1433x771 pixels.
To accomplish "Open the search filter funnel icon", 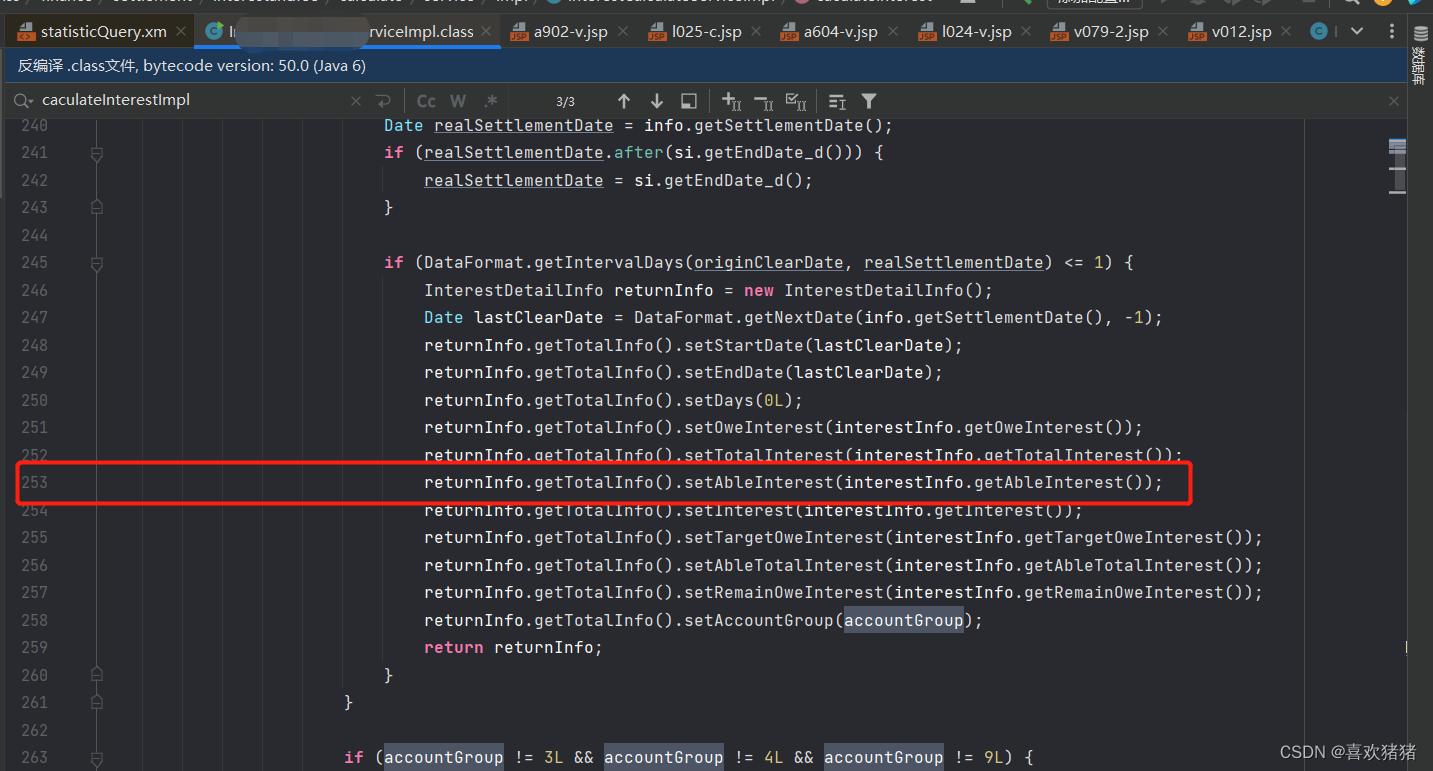I will [x=868, y=100].
